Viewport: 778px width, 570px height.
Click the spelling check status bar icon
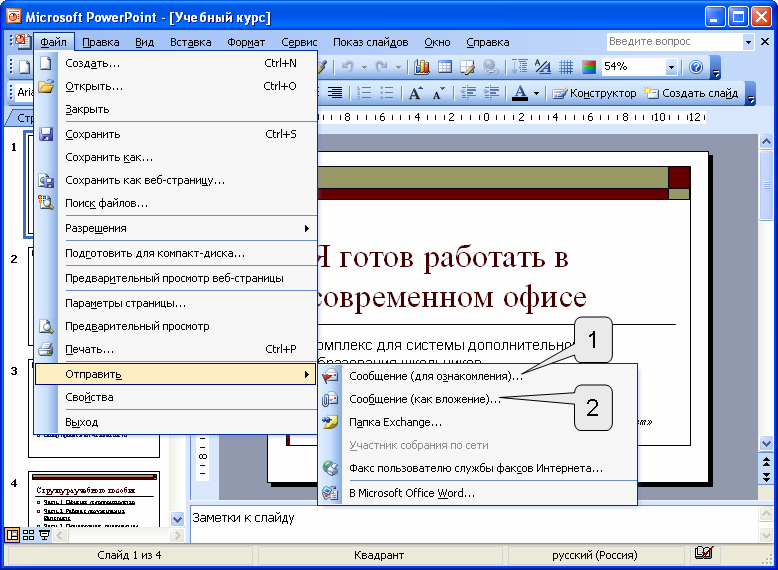(704, 552)
